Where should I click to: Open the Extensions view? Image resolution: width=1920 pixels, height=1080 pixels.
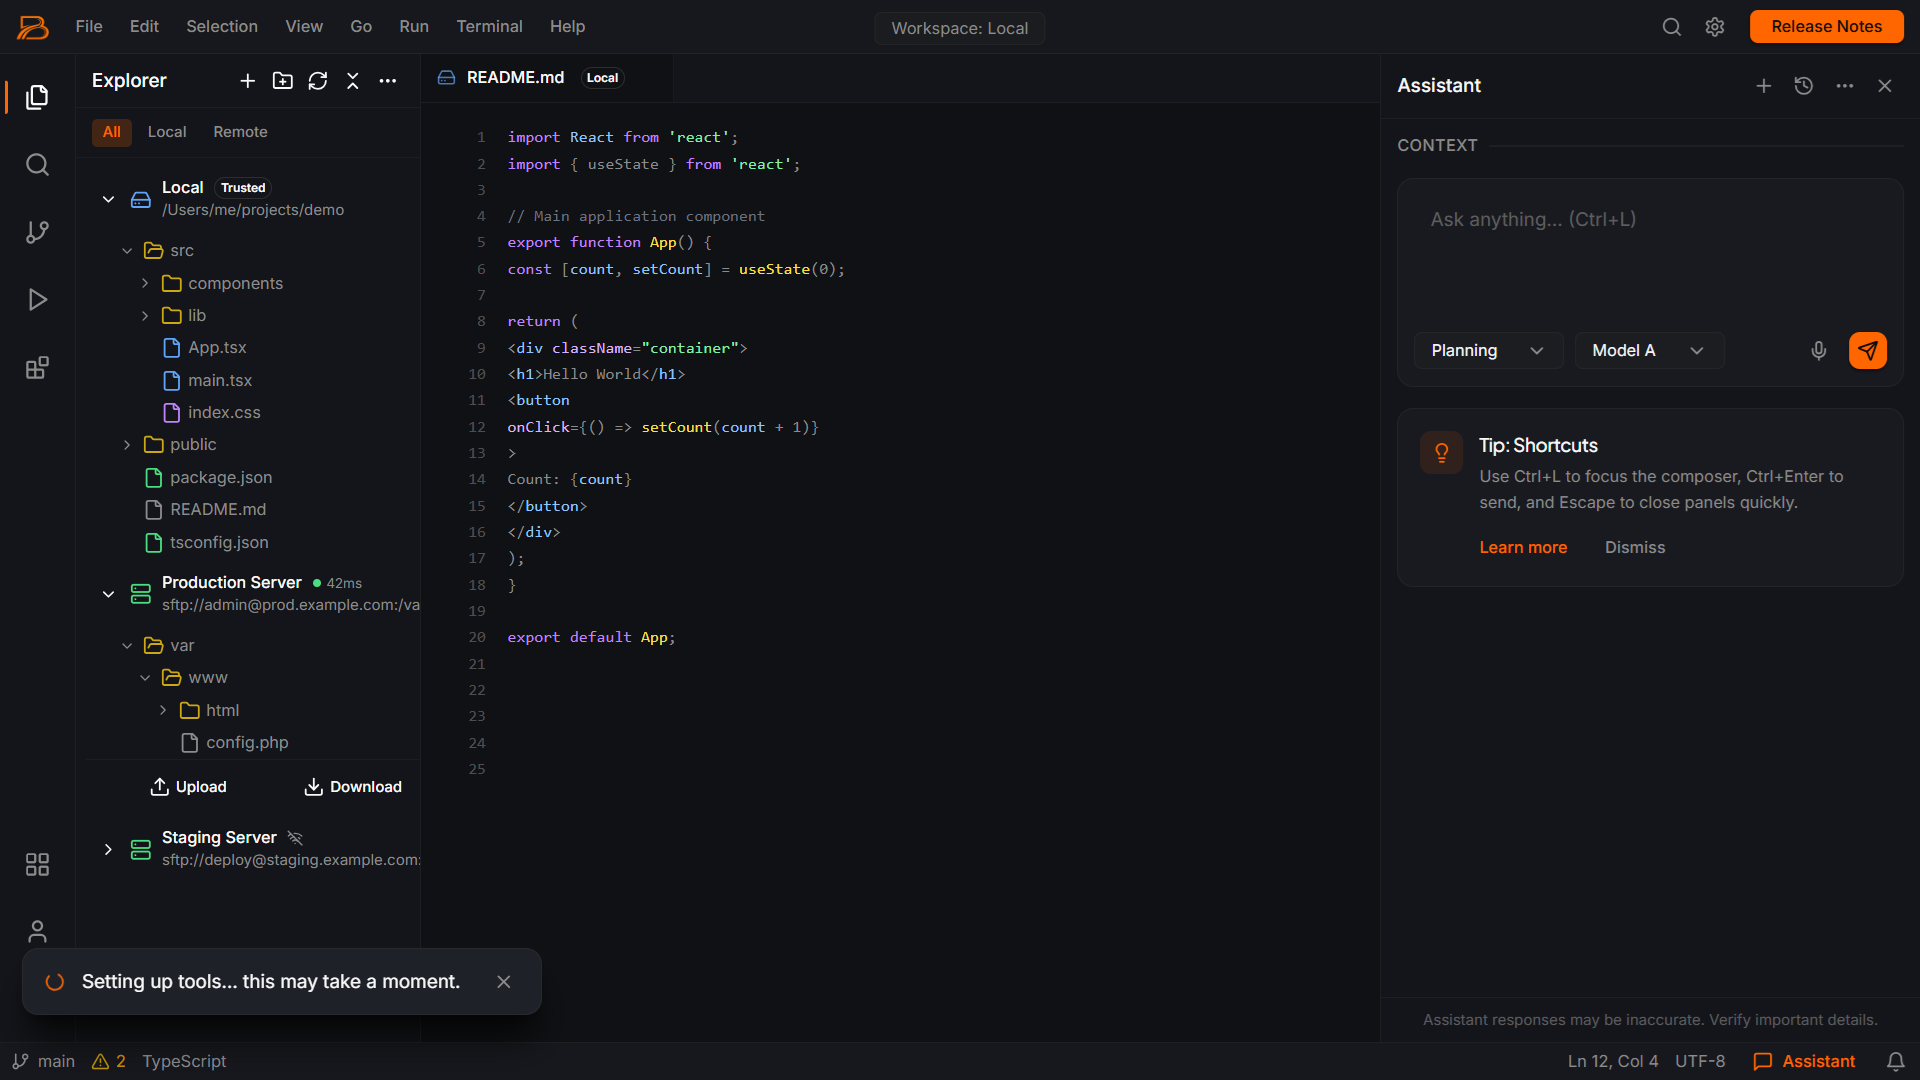pos(37,367)
